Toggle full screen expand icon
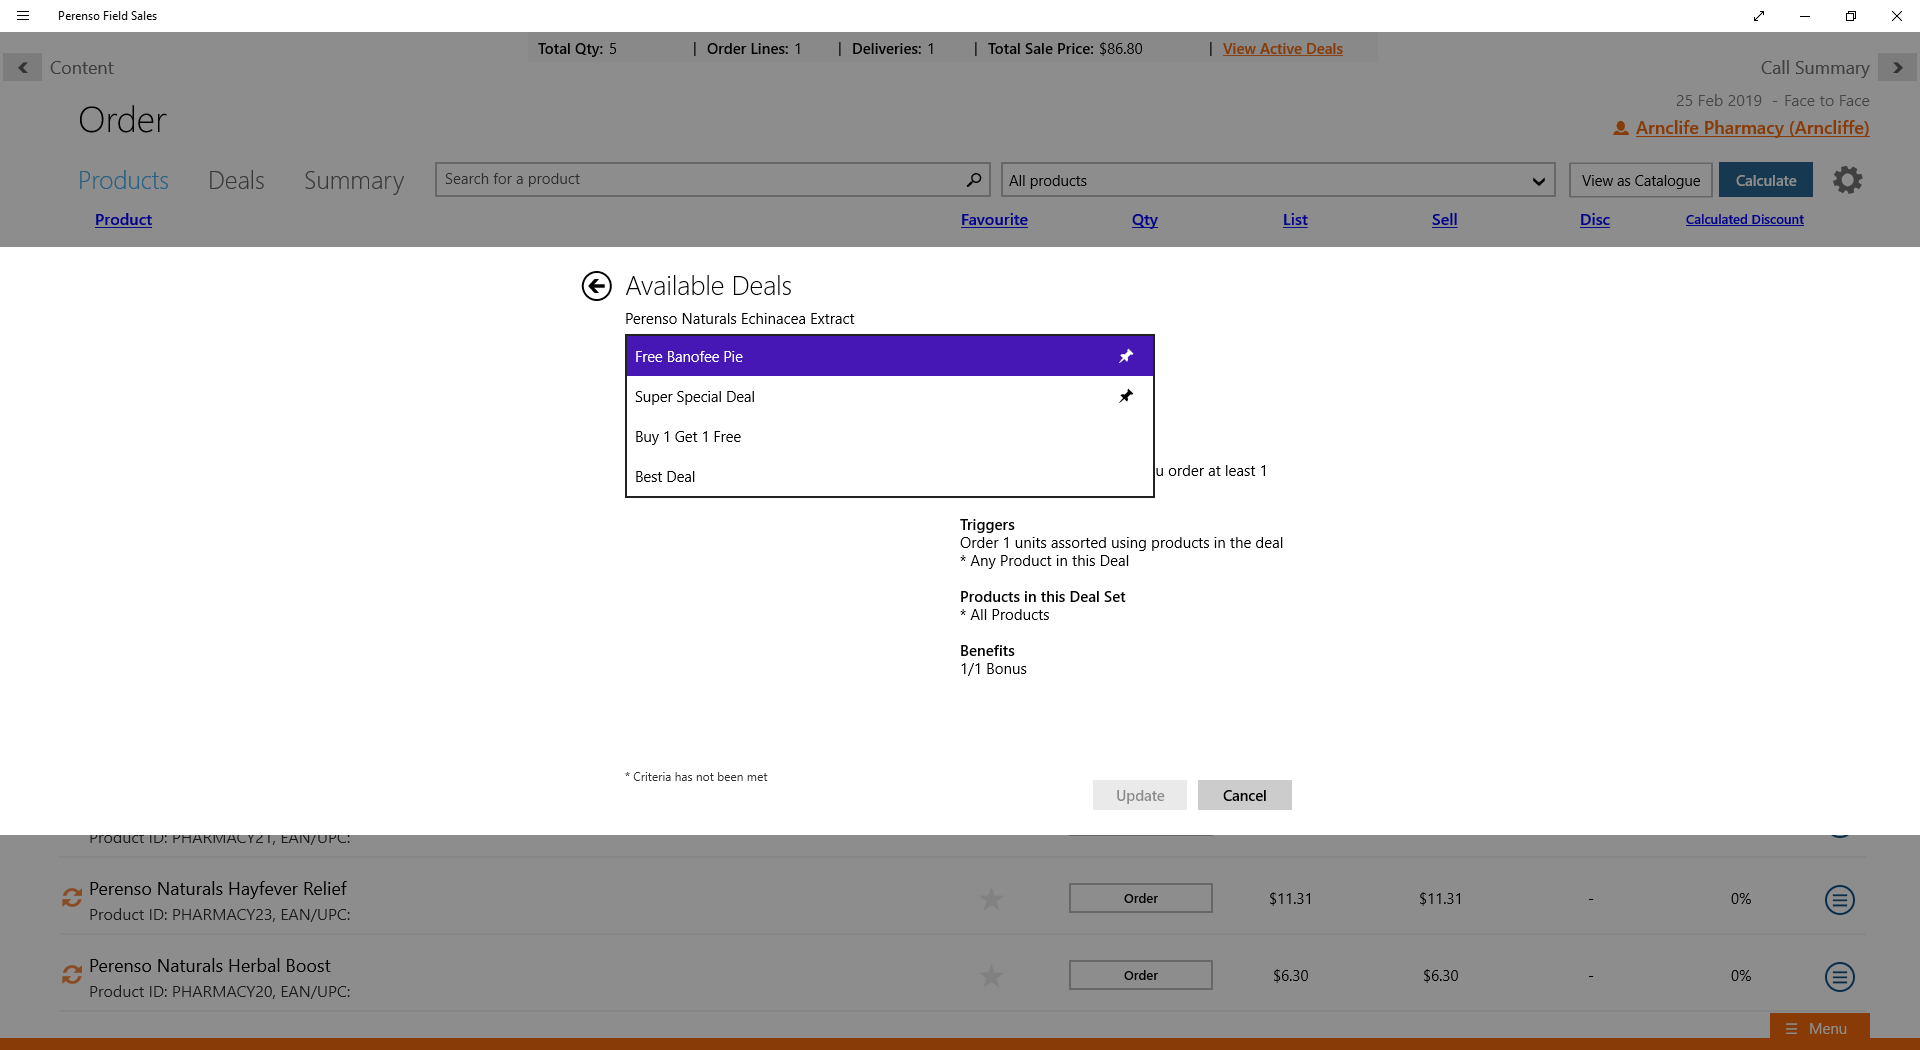The width and height of the screenshot is (1920, 1050). [x=1759, y=16]
